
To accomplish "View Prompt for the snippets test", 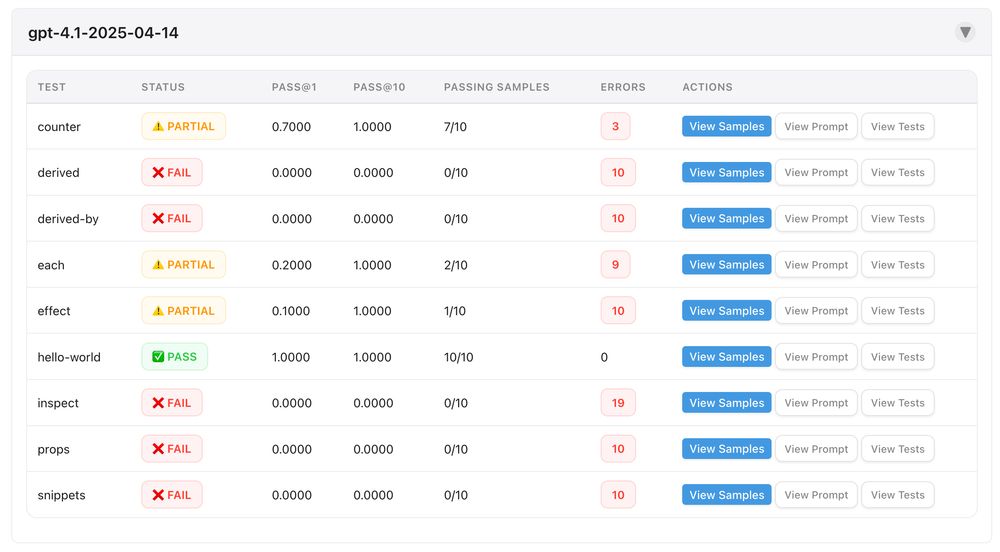I will [816, 495].
